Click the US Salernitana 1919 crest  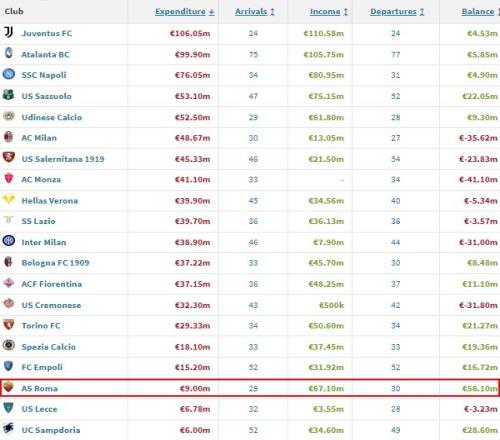click(x=9, y=157)
